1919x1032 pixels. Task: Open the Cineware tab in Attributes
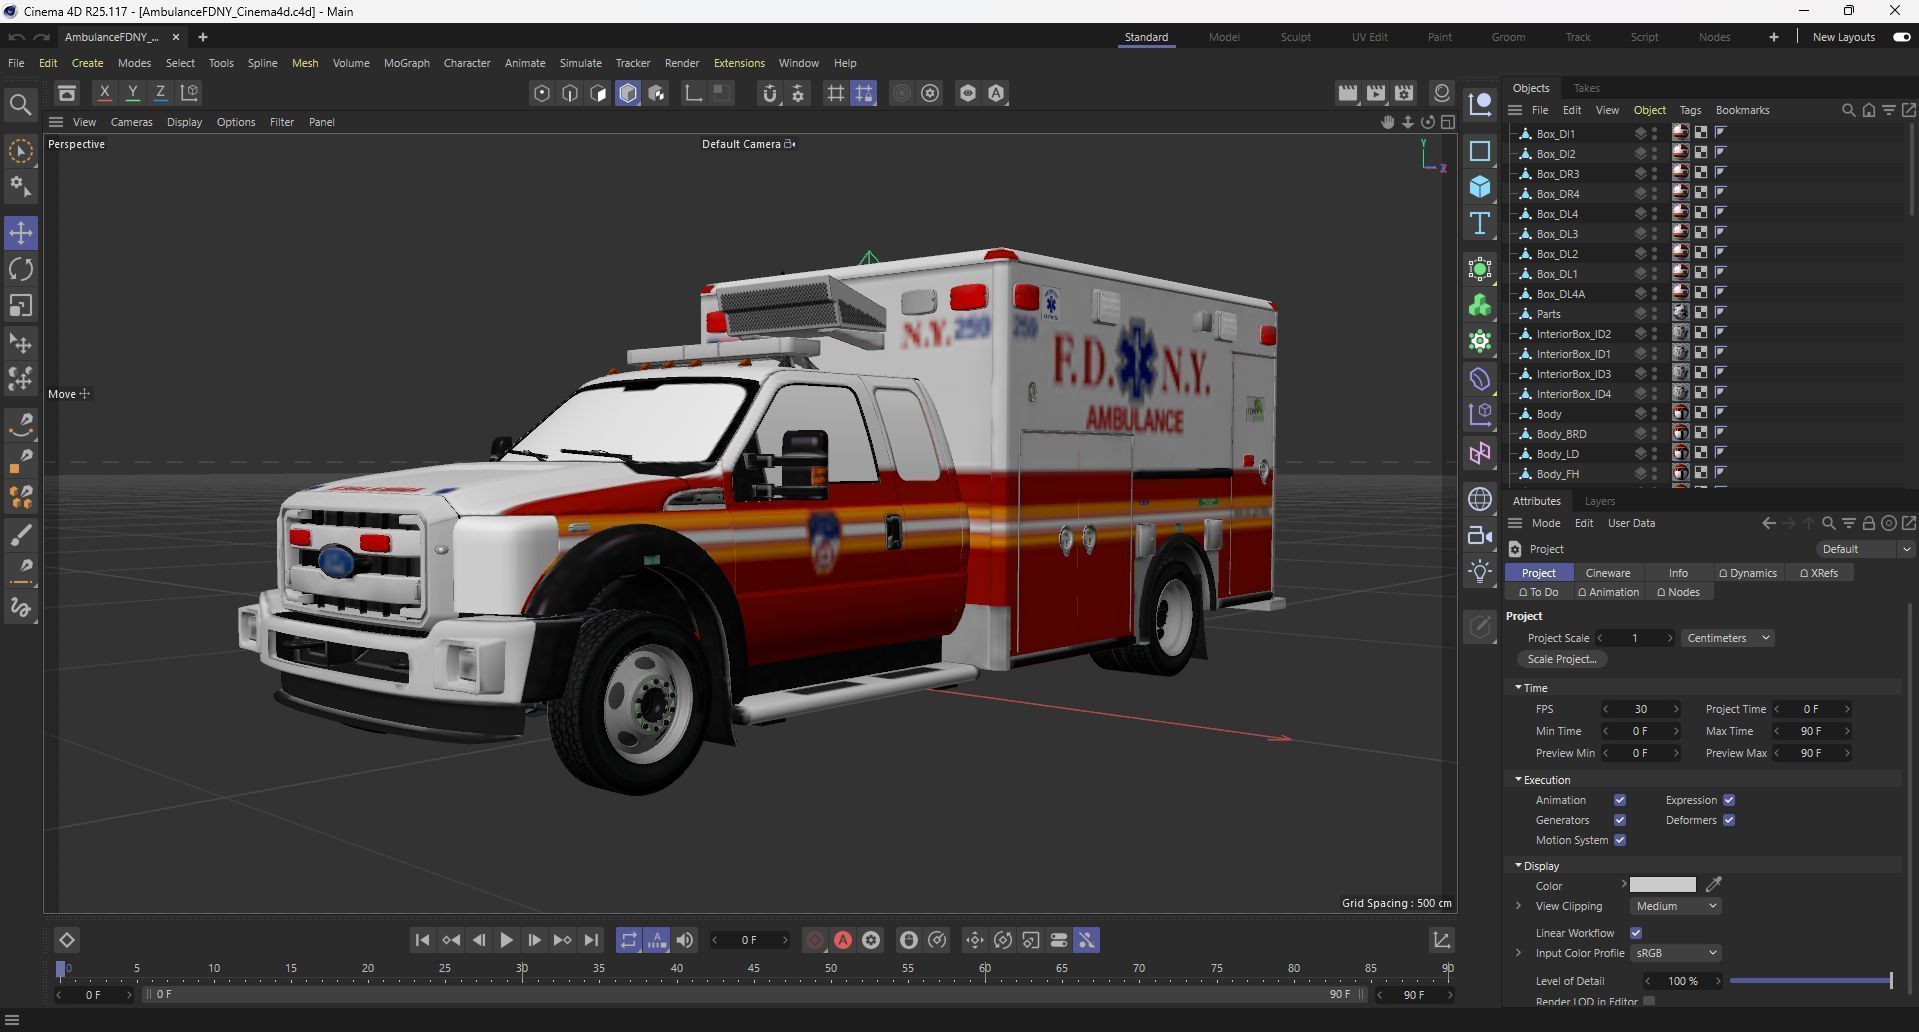tap(1608, 573)
